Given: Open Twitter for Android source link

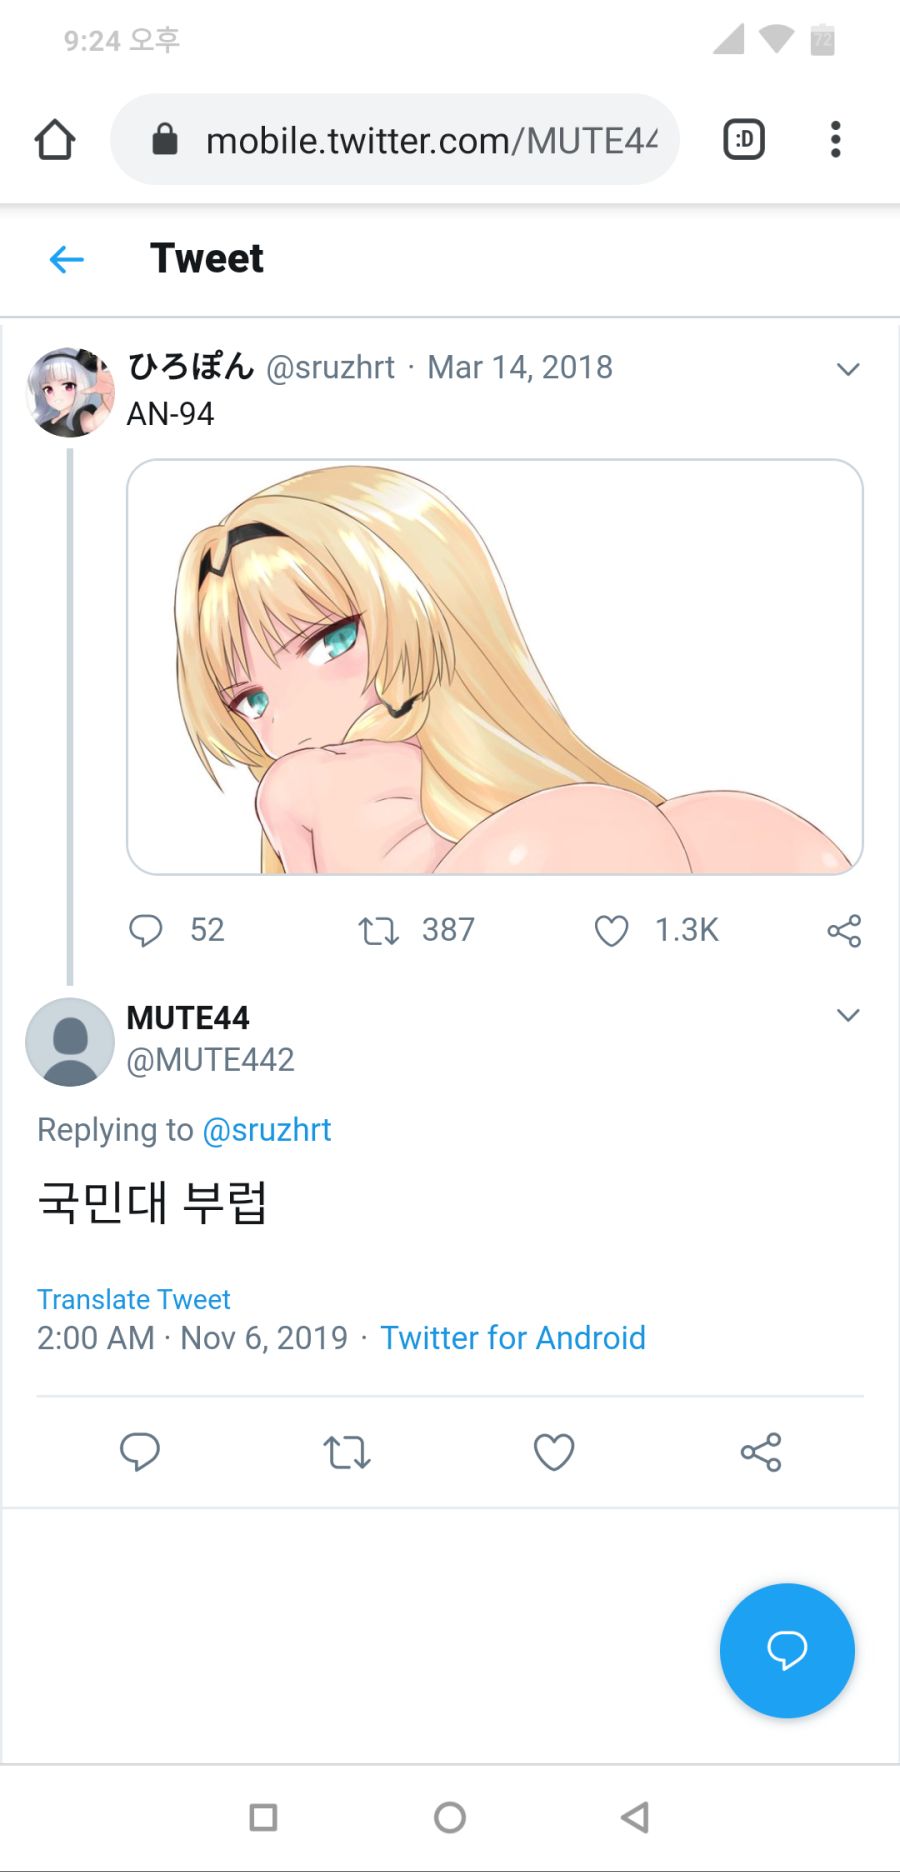Looking at the screenshot, I should click(512, 1337).
